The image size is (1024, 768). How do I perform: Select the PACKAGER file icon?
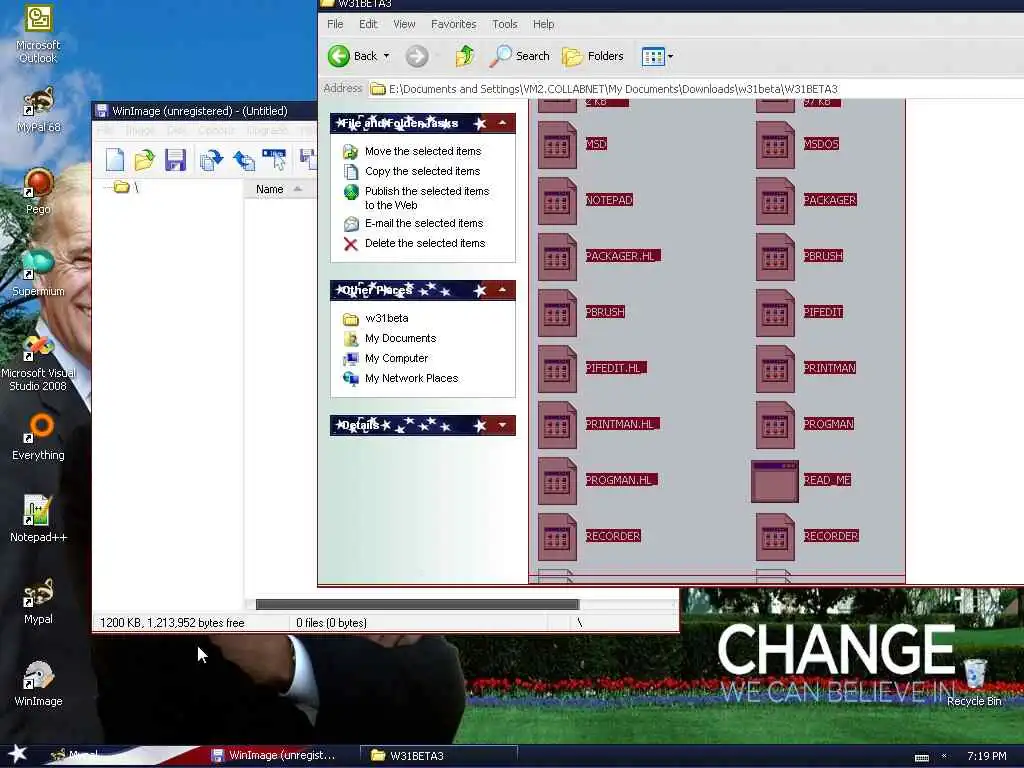coord(775,201)
